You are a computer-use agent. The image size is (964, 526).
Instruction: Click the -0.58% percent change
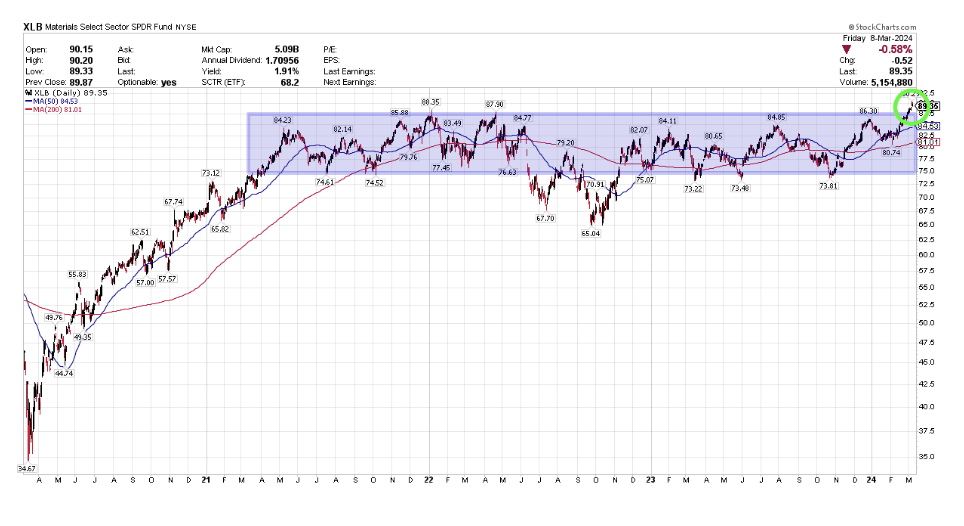(x=895, y=49)
